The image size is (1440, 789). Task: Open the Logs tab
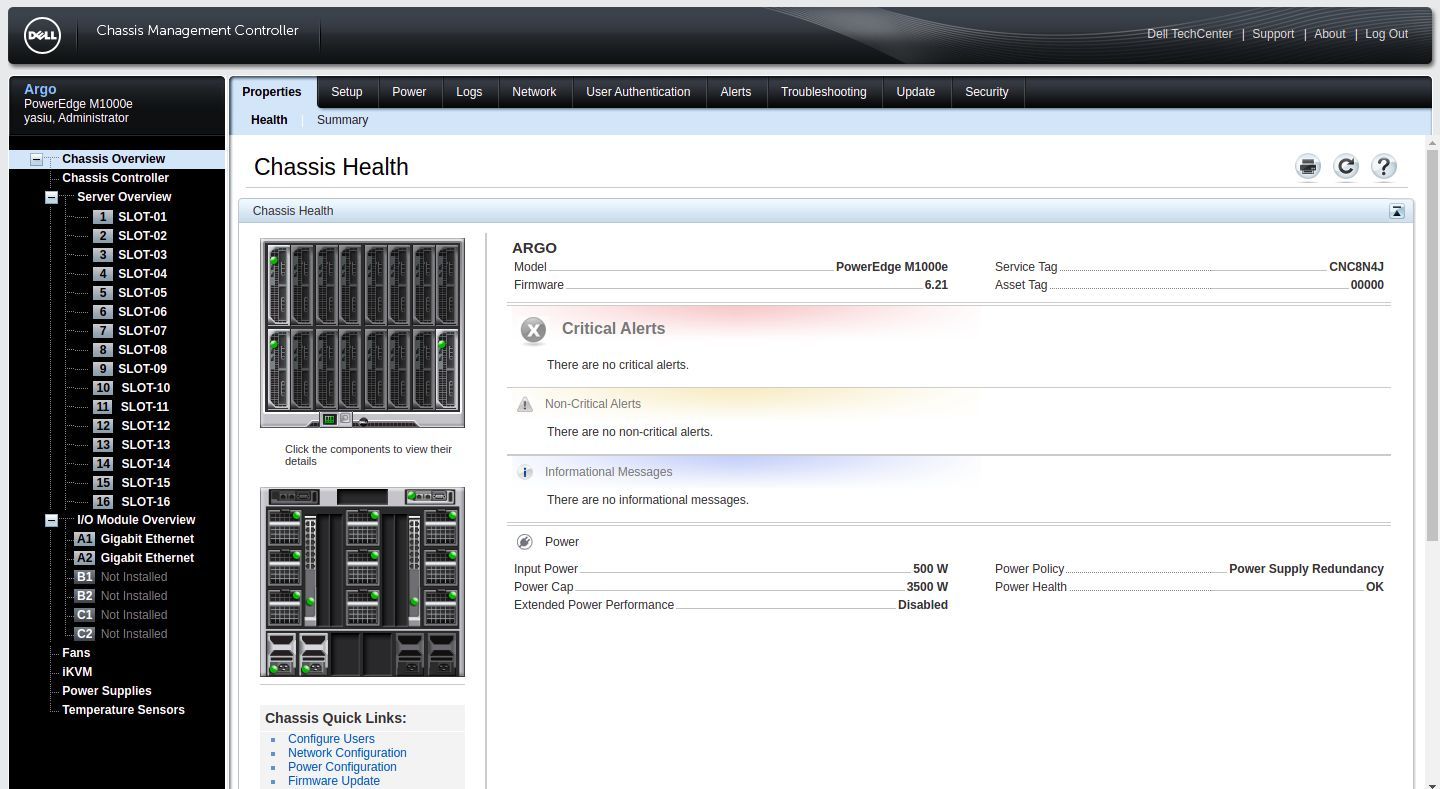click(x=469, y=92)
